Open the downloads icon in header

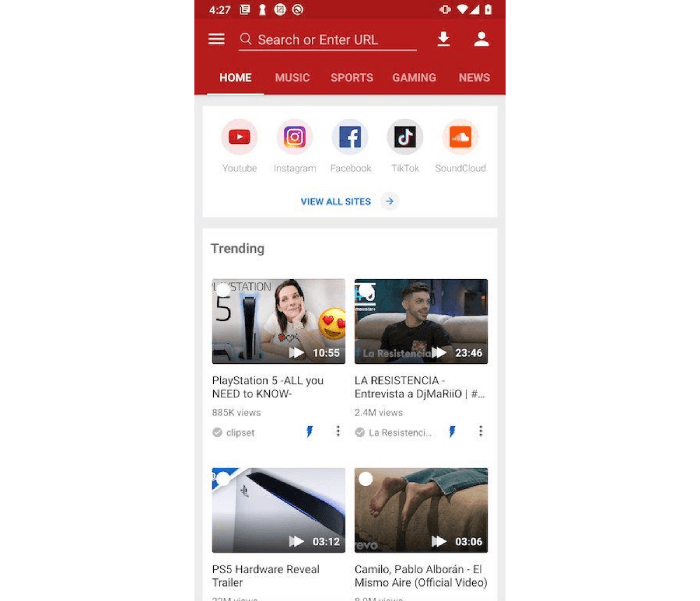[443, 39]
